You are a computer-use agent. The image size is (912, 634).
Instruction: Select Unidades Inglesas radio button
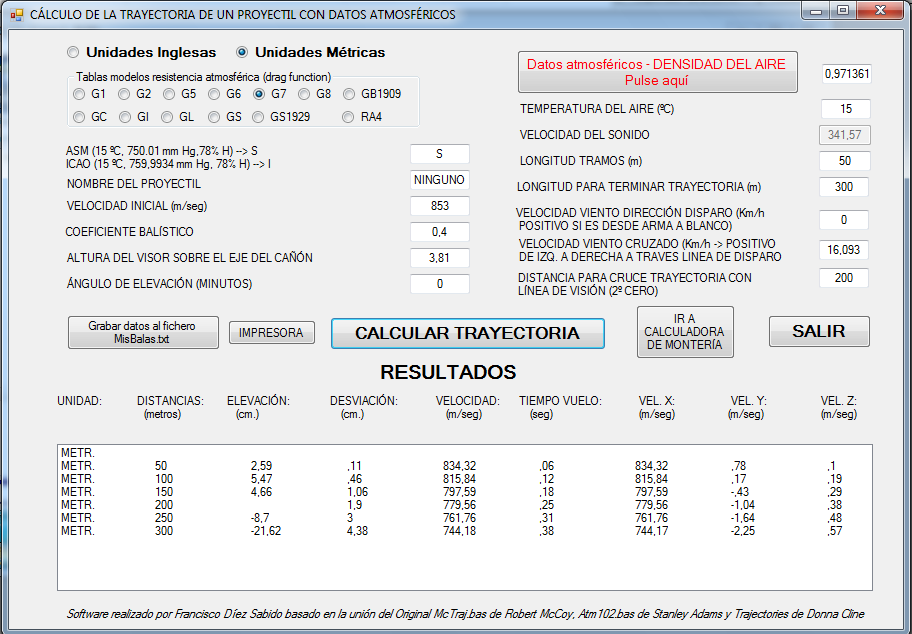pyautogui.click(x=73, y=52)
